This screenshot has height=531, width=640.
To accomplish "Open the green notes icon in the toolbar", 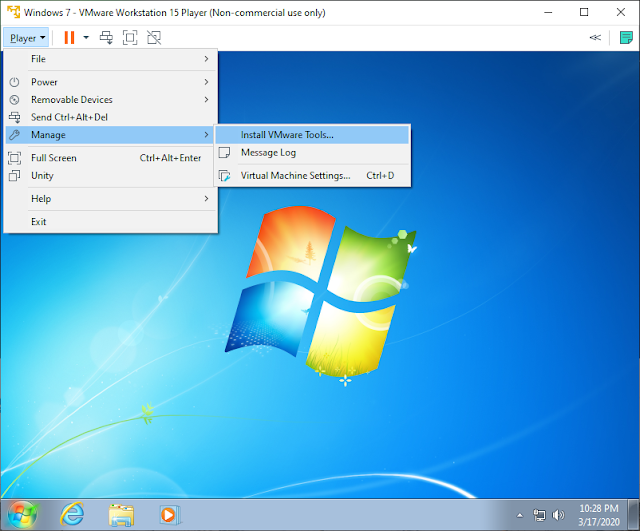I will point(626,38).
